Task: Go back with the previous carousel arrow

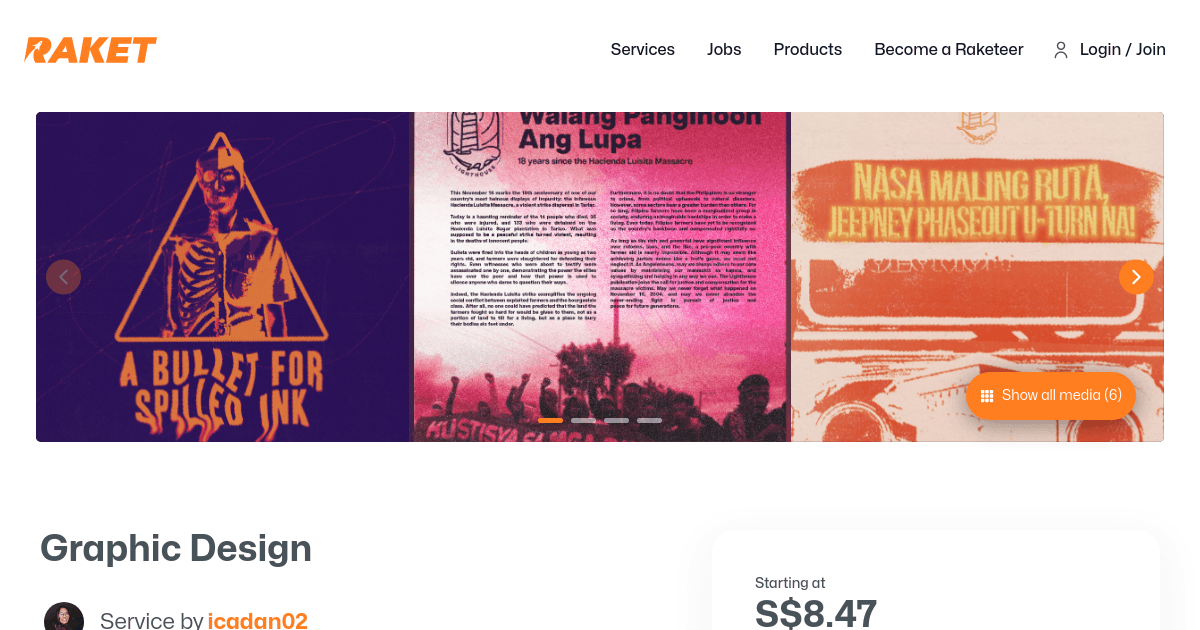Action: pos(64,277)
